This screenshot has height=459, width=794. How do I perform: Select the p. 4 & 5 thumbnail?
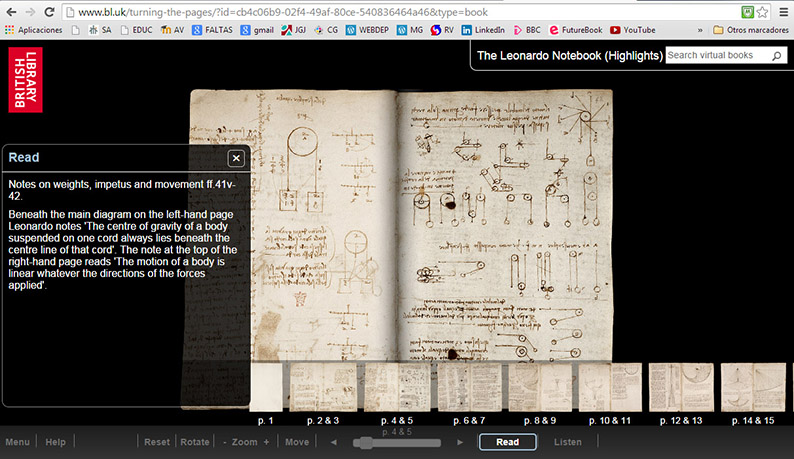(397, 388)
